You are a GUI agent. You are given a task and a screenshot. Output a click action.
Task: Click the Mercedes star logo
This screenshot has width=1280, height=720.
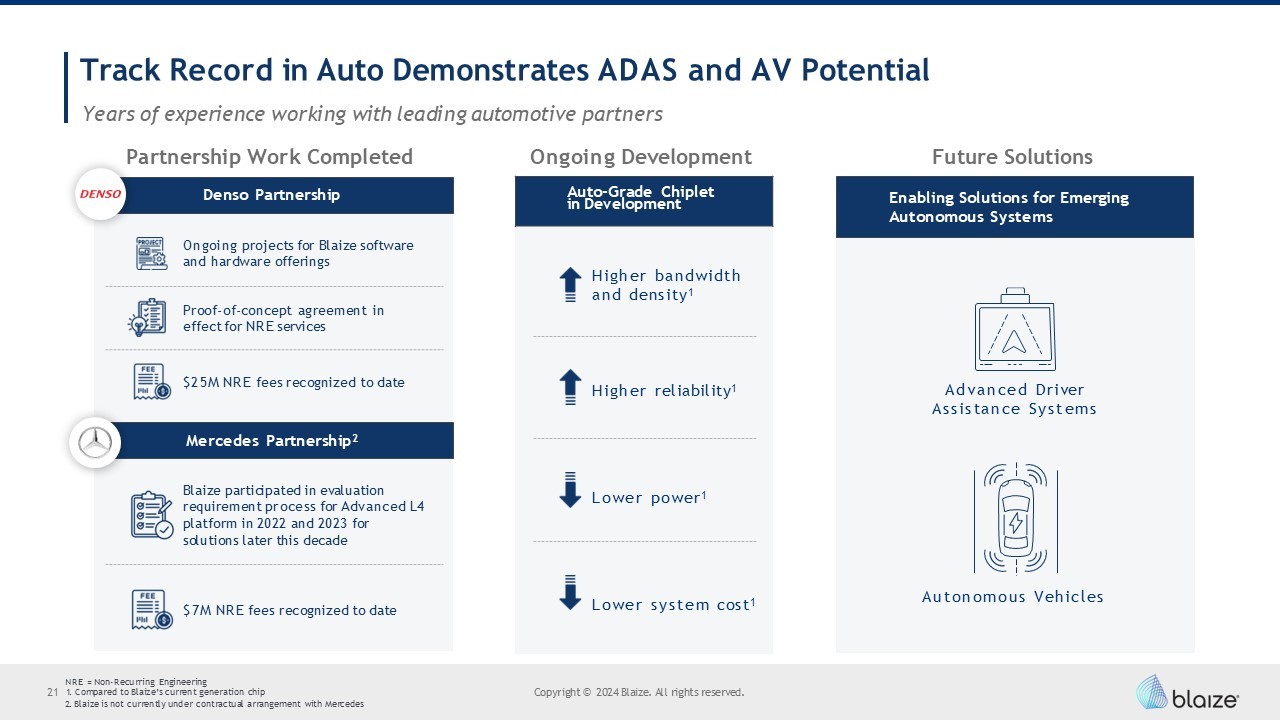click(x=95, y=442)
